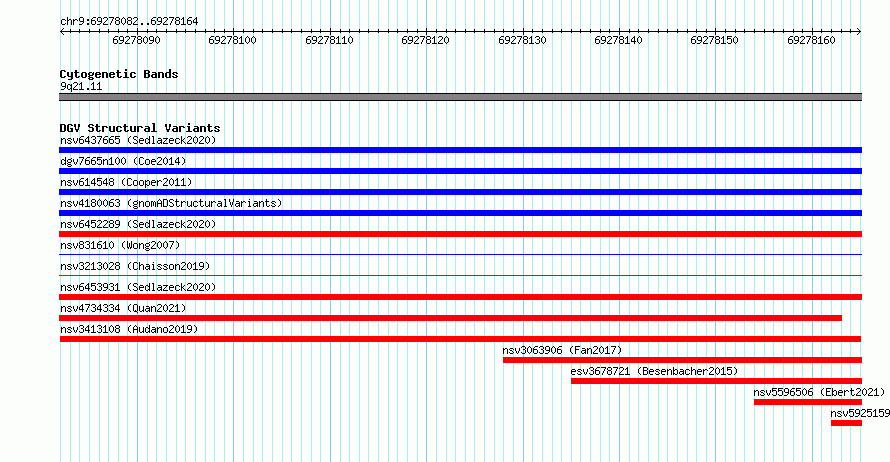Click the DGV Structural Variants track title
Viewport: 890px width, 462px height.
click(140, 128)
